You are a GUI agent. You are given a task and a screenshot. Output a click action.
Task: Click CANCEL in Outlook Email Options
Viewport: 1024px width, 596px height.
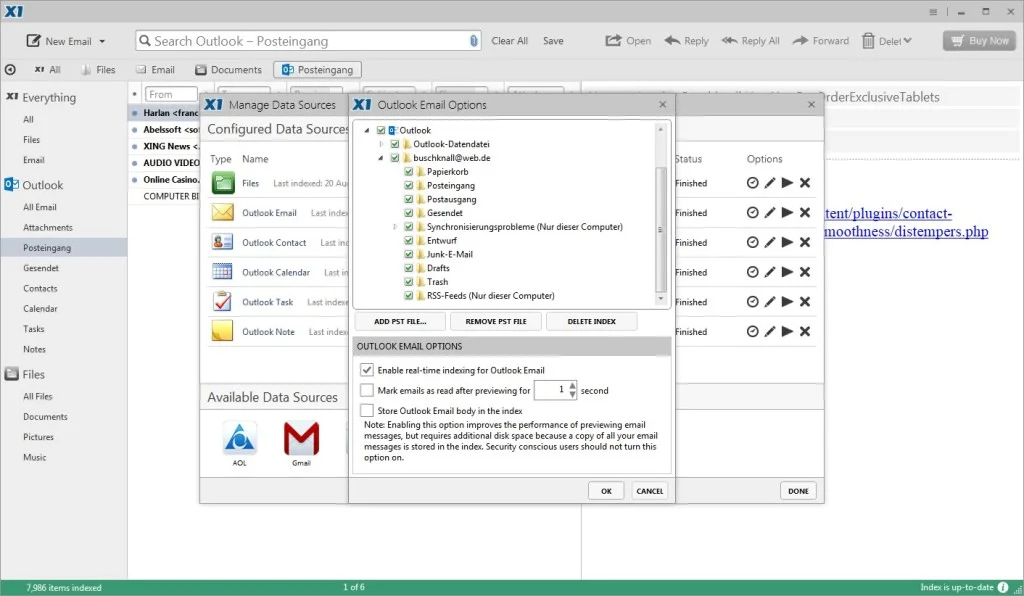649,491
